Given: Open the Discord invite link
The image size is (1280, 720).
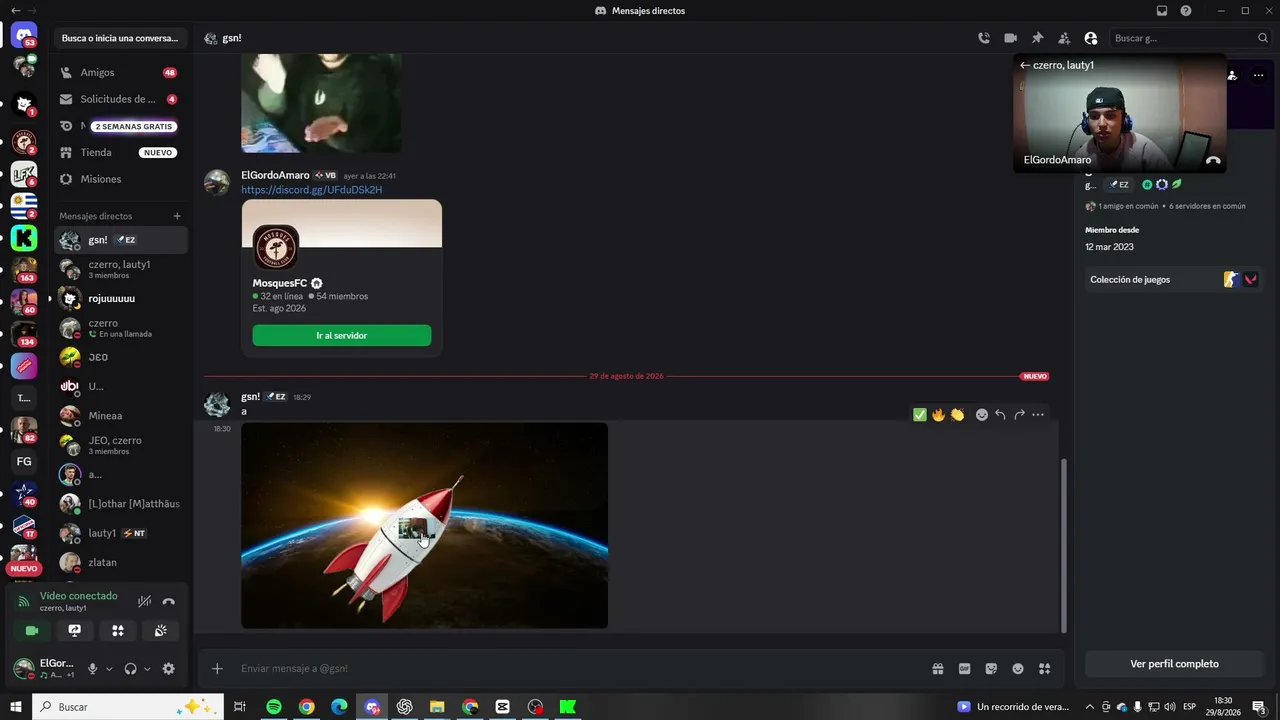Looking at the screenshot, I should [312, 190].
